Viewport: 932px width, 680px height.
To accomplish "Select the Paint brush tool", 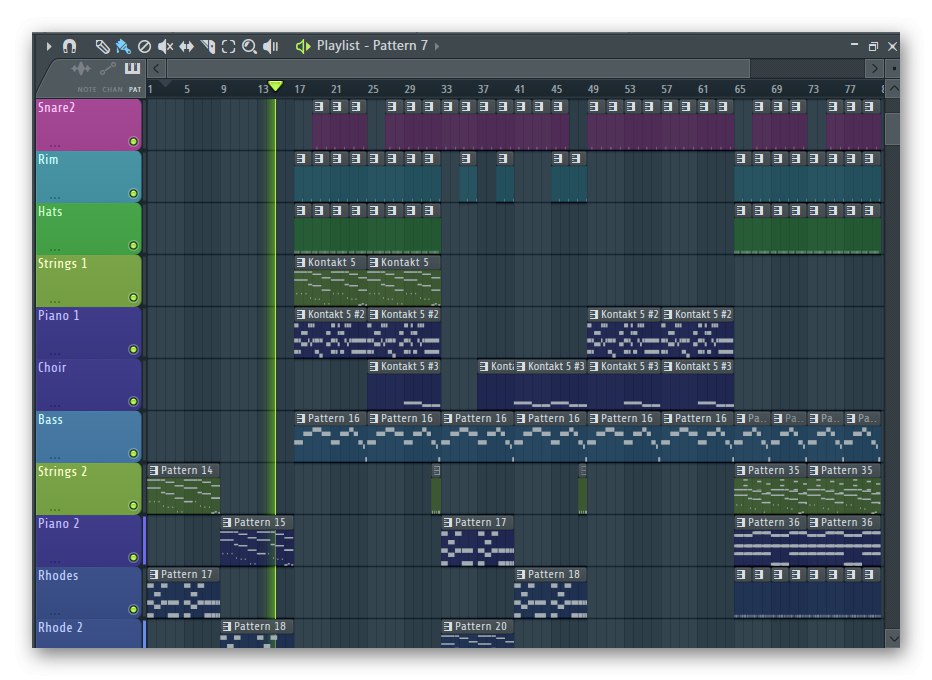I will click(122, 46).
